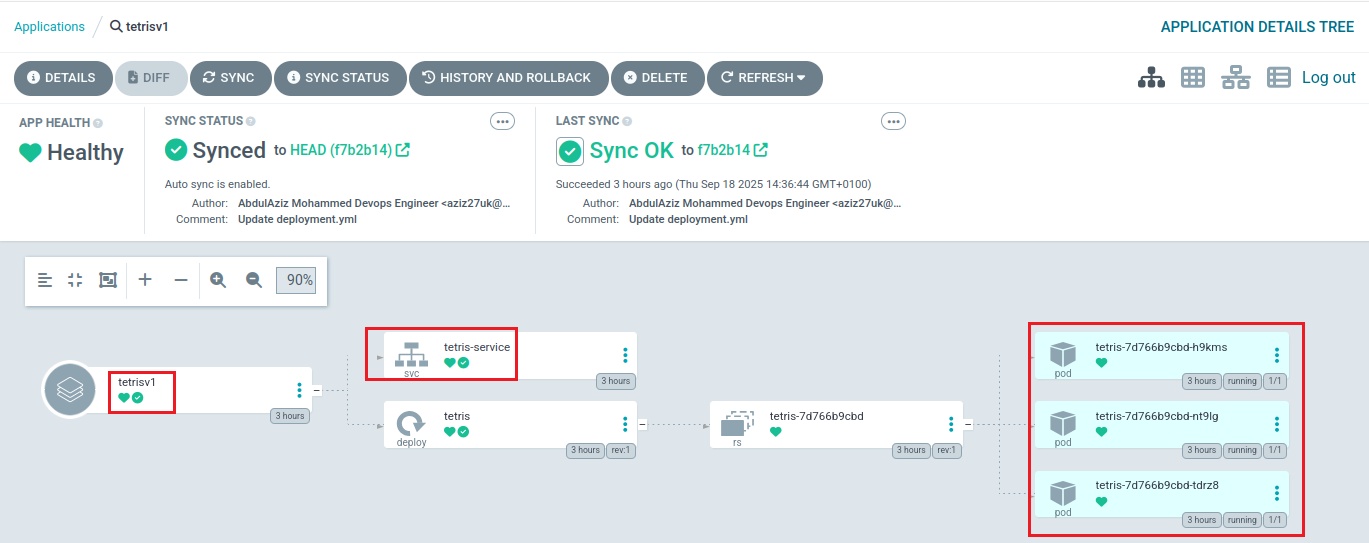This screenshot has height=543, width=1369.
Task: Collapse pods under tetris-7d766b9cbd replicaset
Action: point(968,424)
